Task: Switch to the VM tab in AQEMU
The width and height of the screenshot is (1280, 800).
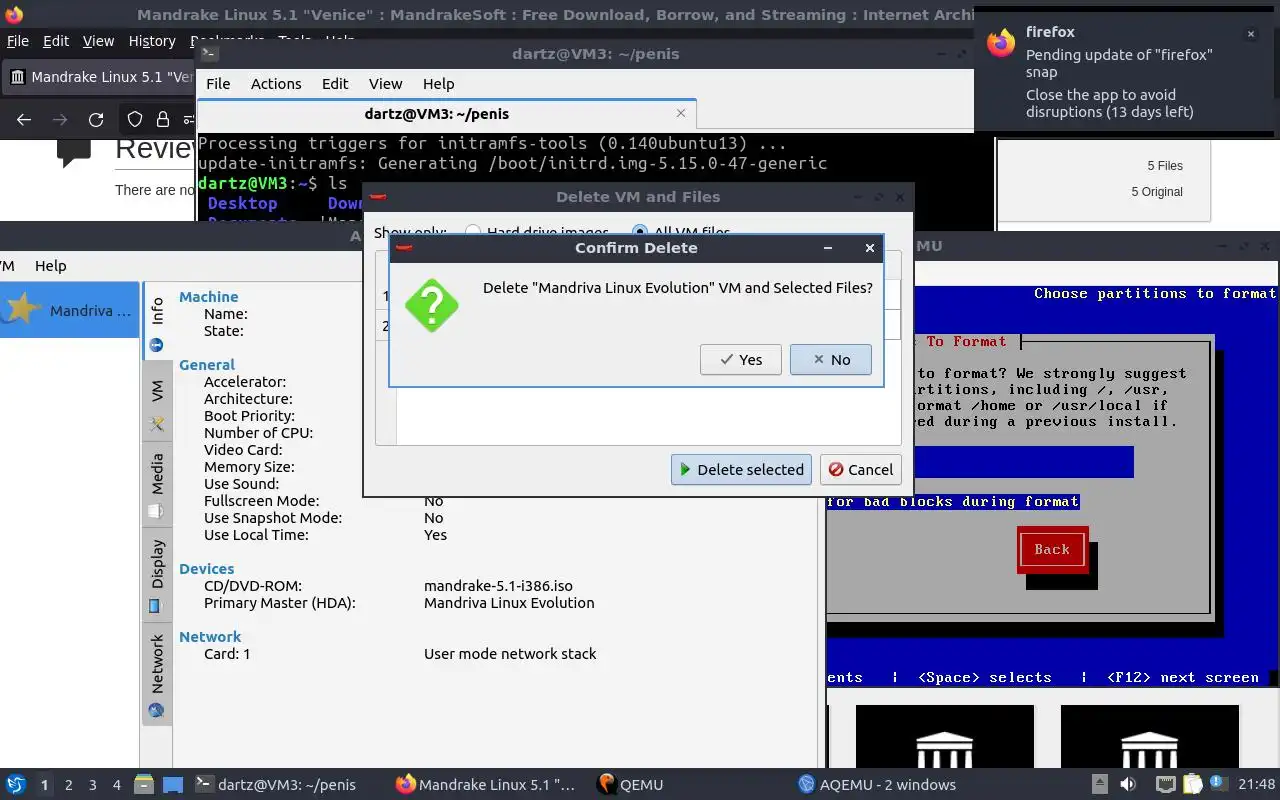Action: pos(157,403)
